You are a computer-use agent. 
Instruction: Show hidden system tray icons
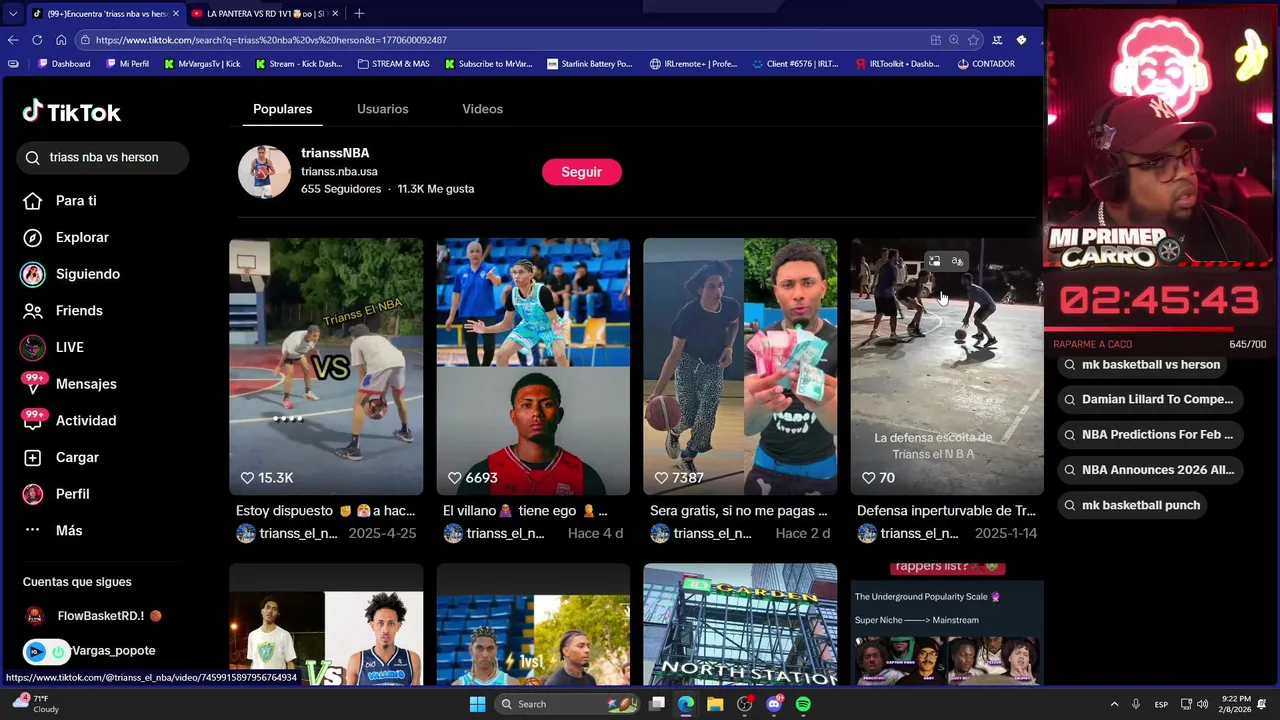pyautogui.click(x=1114, y=704)
